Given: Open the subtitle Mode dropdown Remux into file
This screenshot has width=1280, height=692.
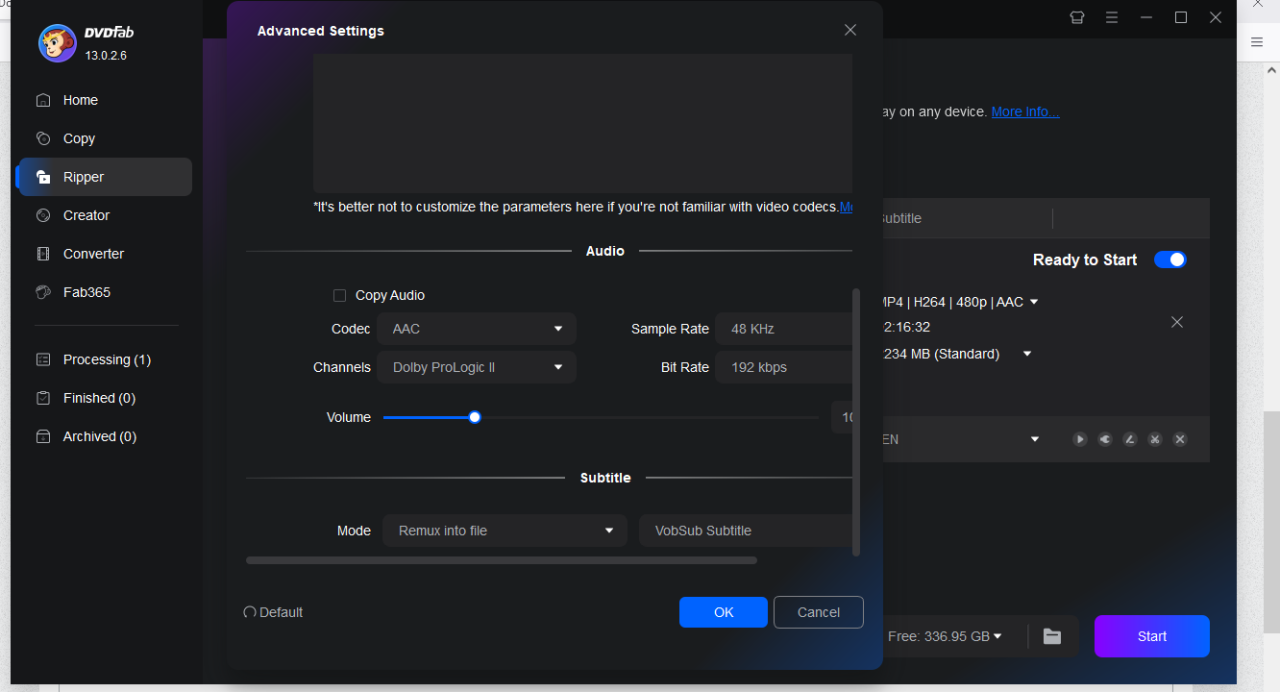Looking at the screenshot, I should click(x=505, y=531).
